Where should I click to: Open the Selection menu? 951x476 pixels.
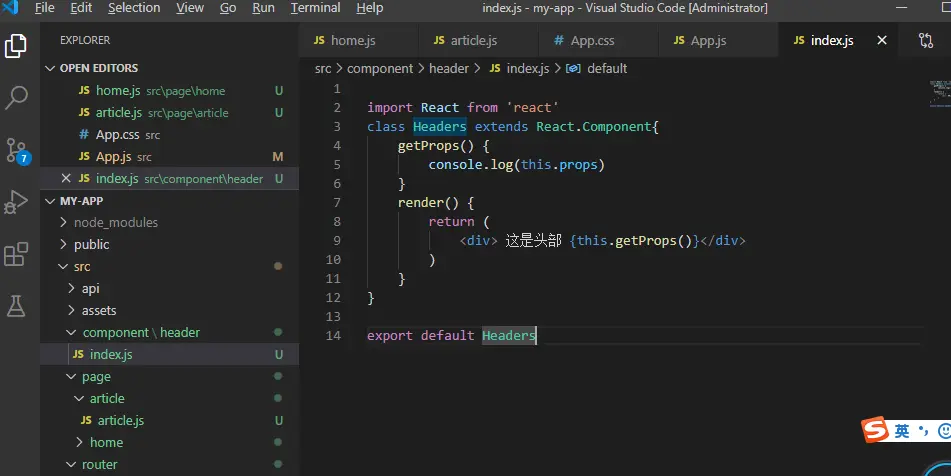tap(134, 8)
